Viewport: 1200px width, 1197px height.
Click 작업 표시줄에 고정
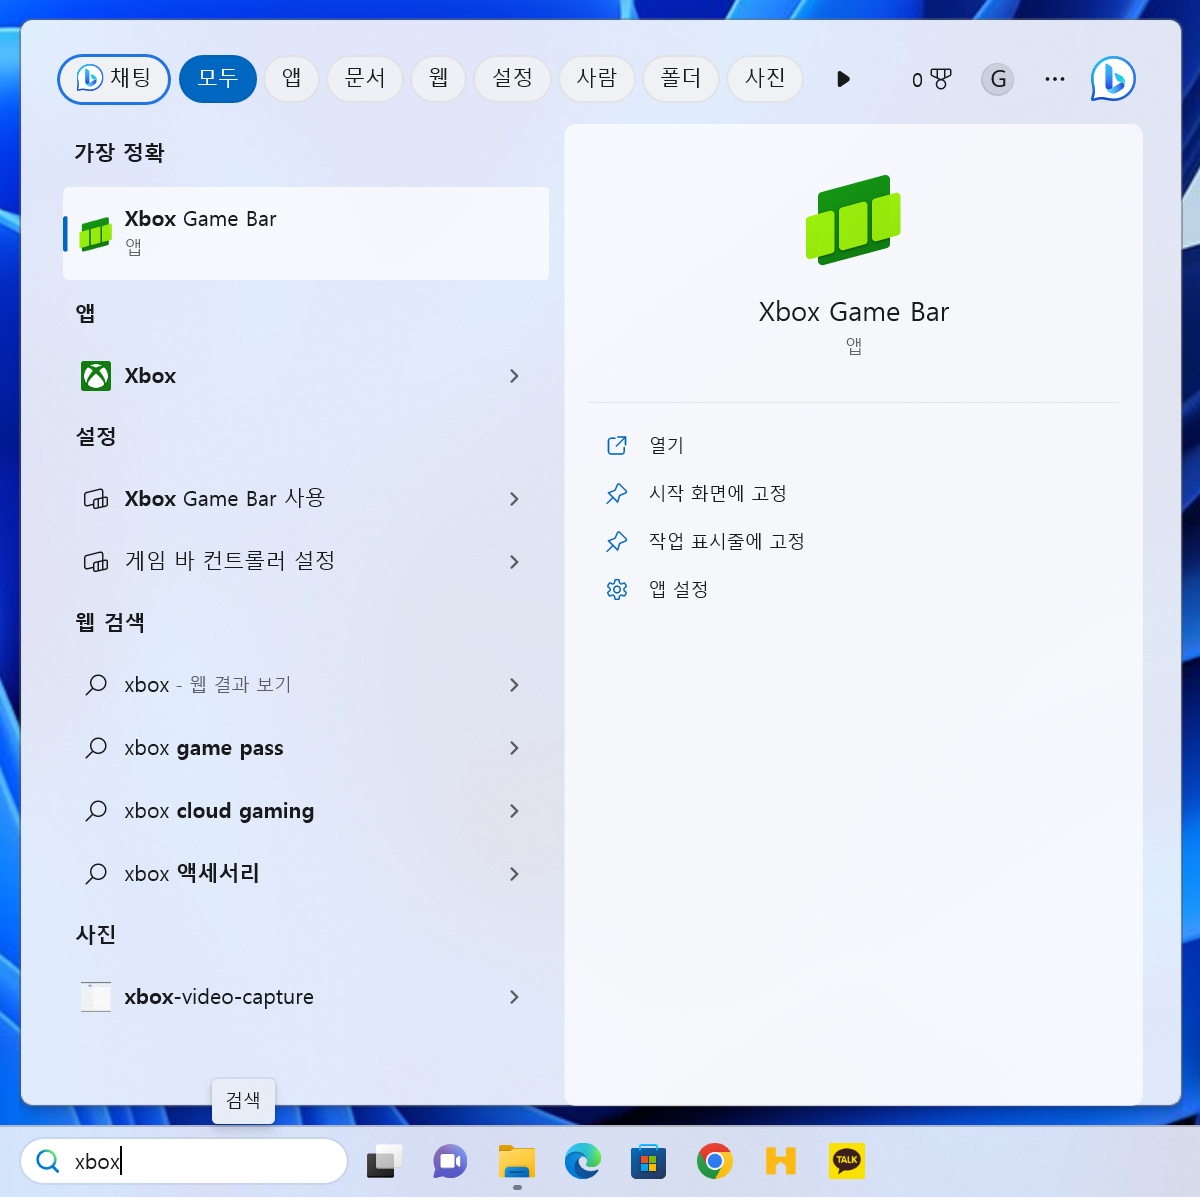point(727,541)
